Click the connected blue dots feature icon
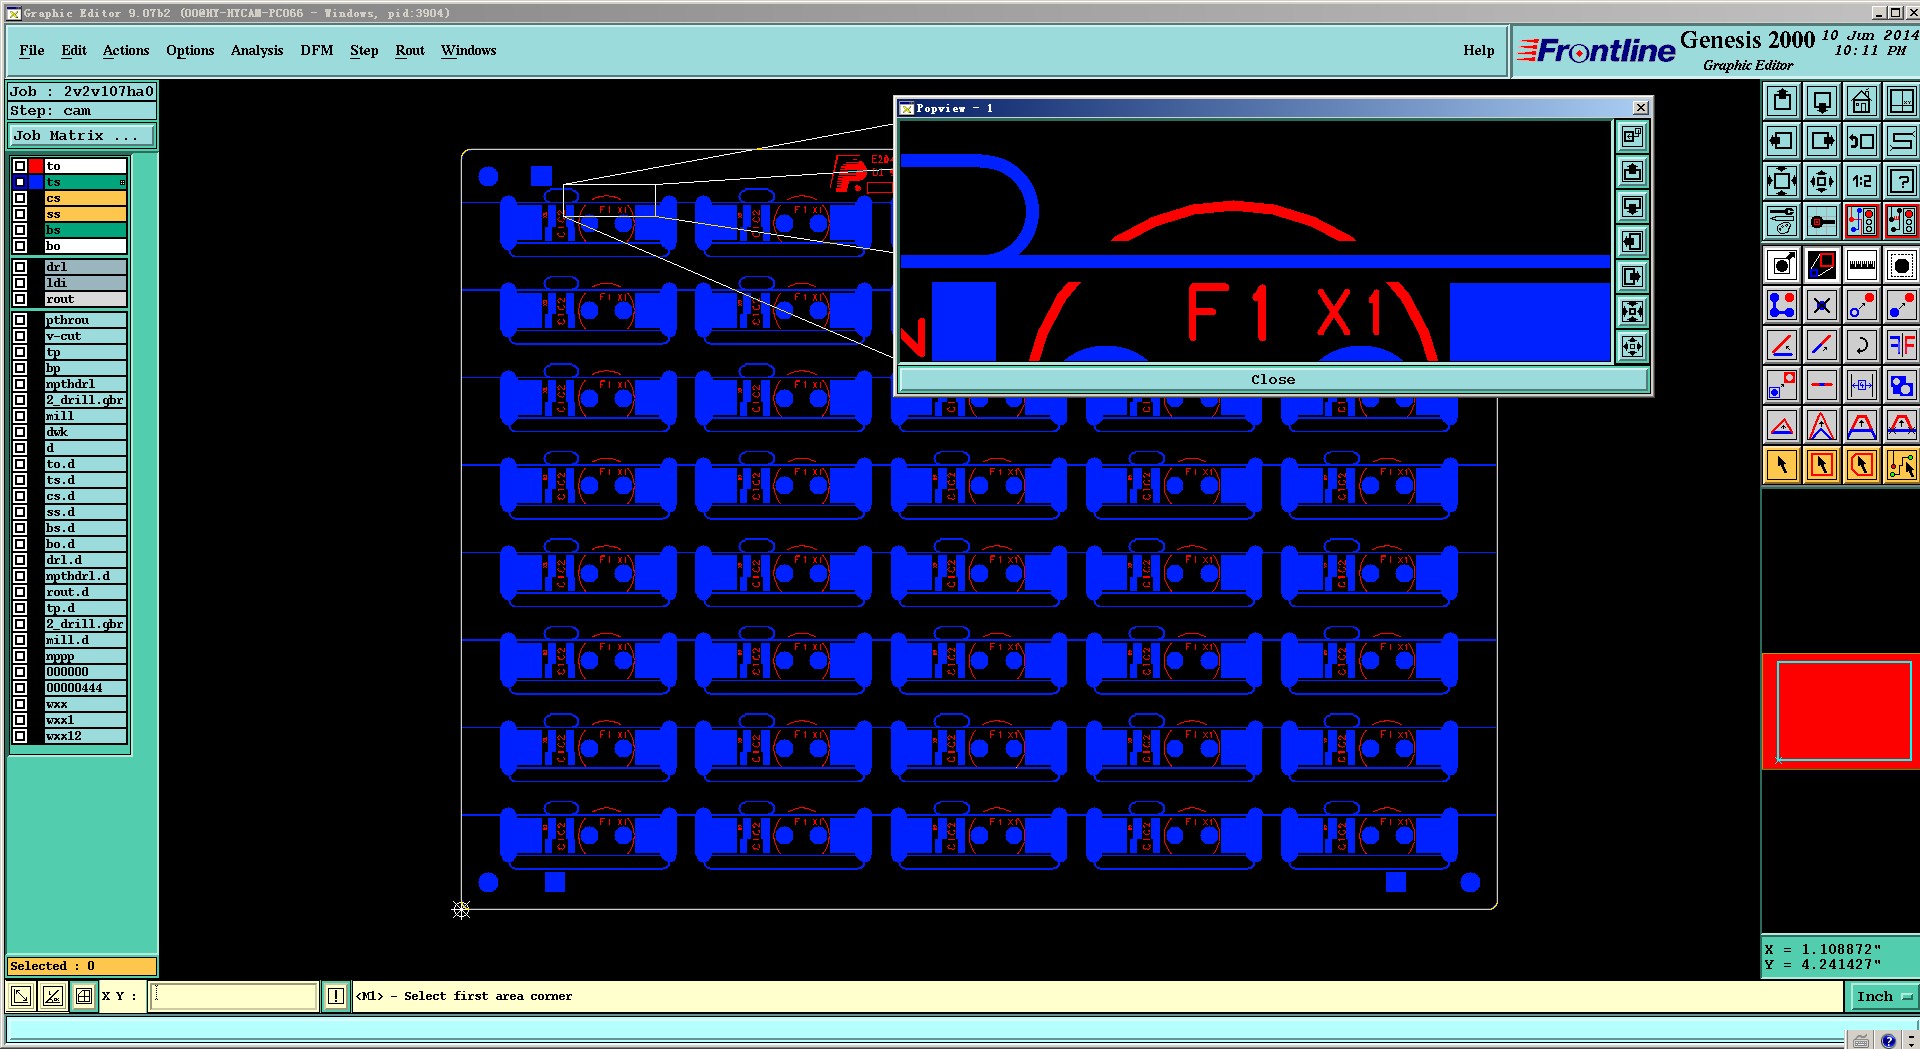The width and height of the screenshot is (1920, 1049). (1782, 306)
